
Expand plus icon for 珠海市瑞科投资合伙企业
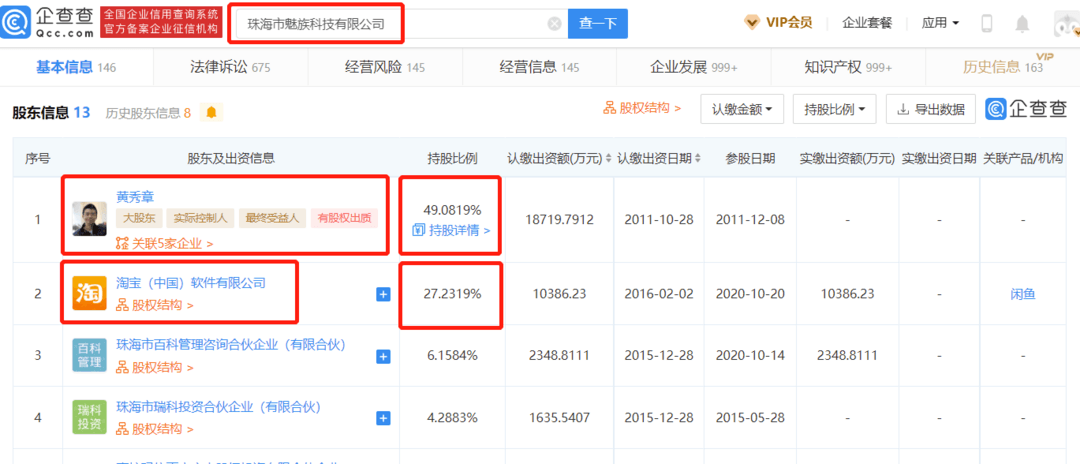point(384,418)
